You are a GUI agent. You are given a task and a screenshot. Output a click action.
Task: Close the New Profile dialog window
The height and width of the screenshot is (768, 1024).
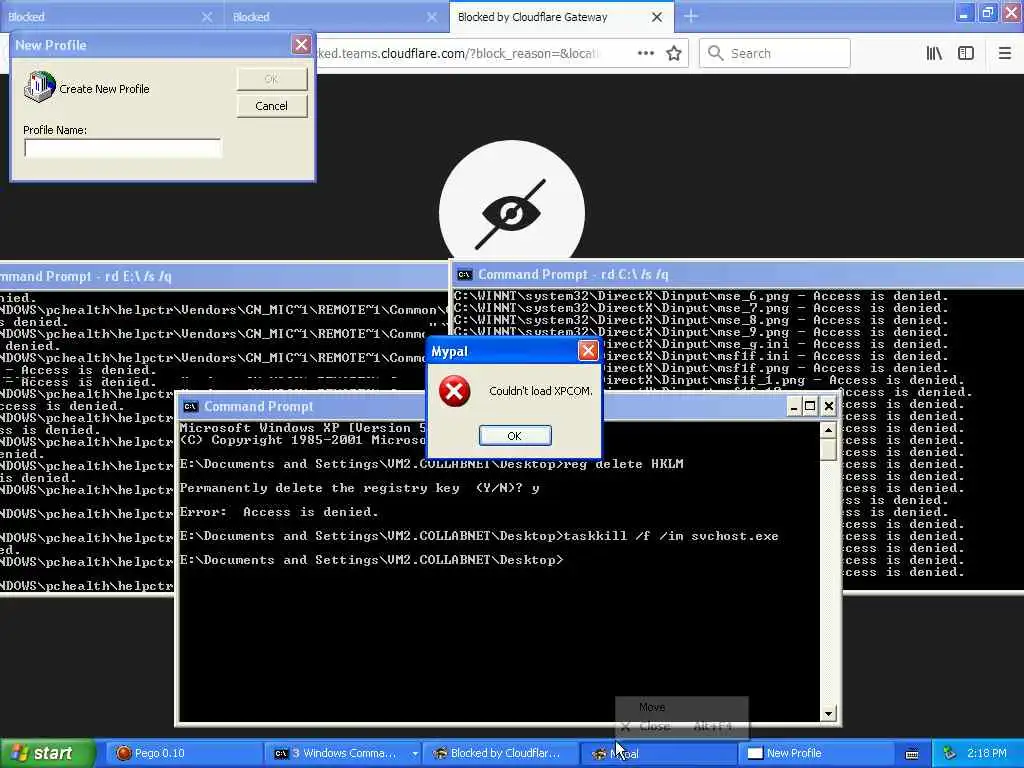pos(301,44)
